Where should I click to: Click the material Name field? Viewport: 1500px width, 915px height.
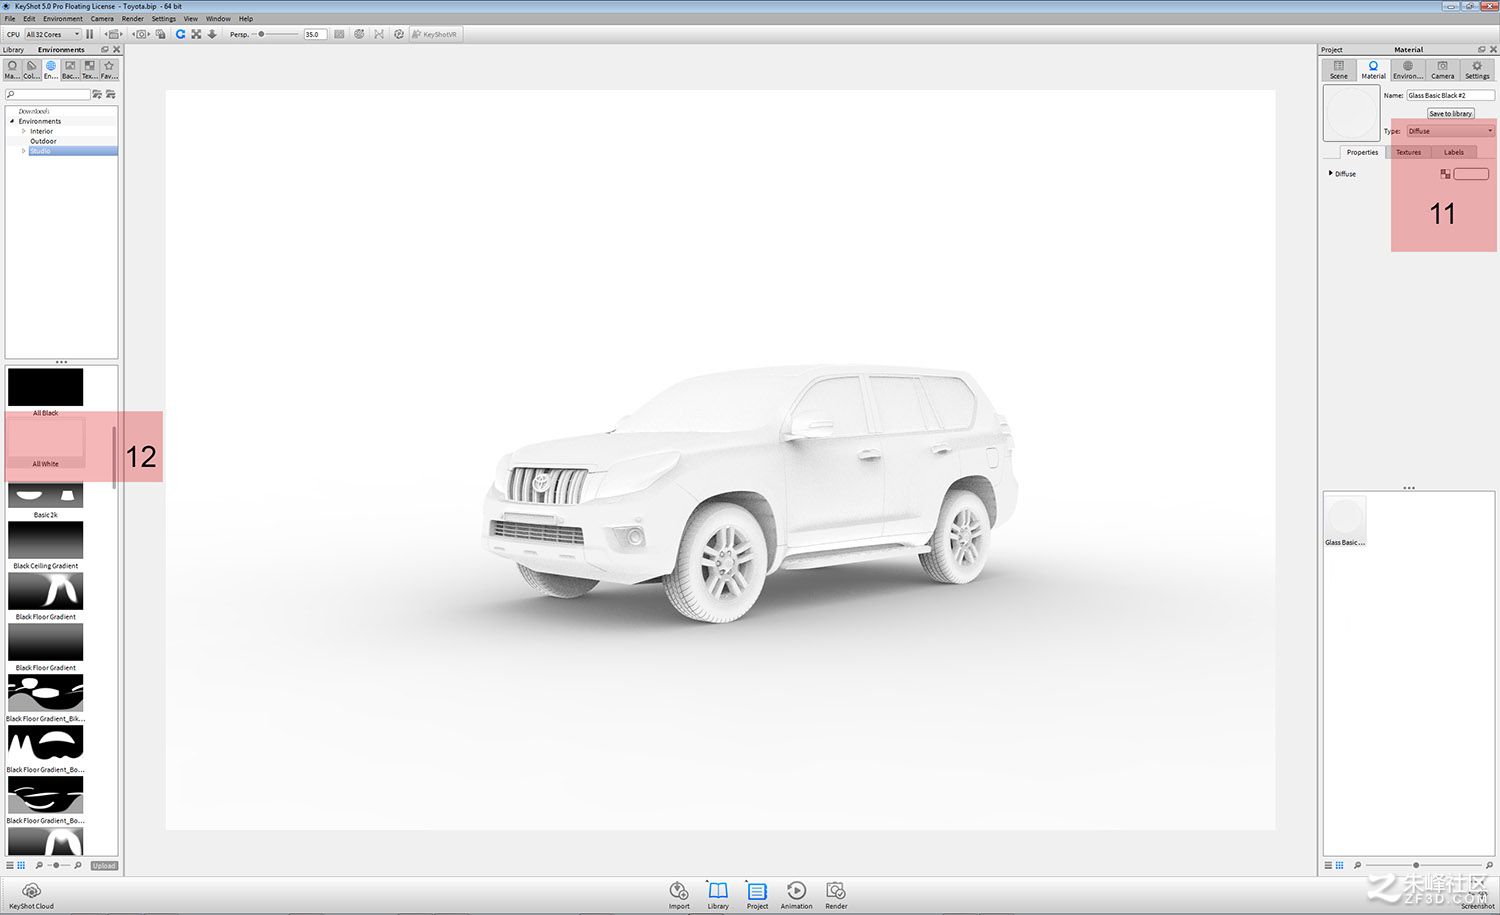tap(1450, 95)
